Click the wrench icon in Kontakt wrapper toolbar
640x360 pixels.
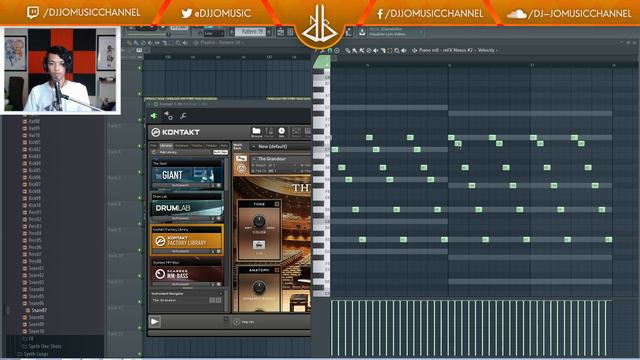[183, 116]
